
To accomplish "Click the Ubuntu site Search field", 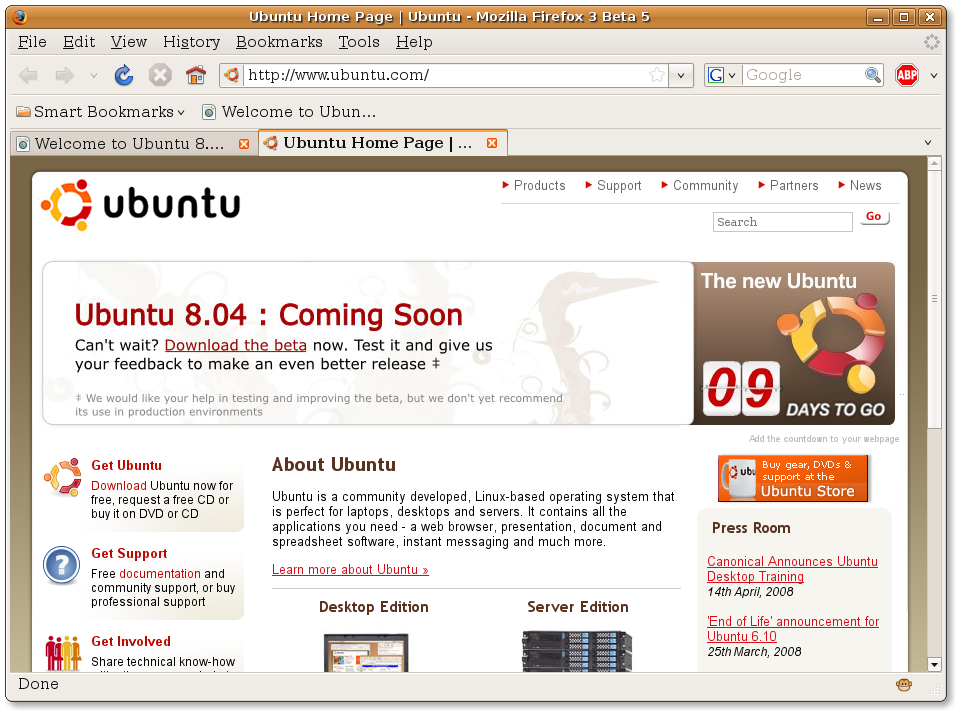I will [782, 222].
